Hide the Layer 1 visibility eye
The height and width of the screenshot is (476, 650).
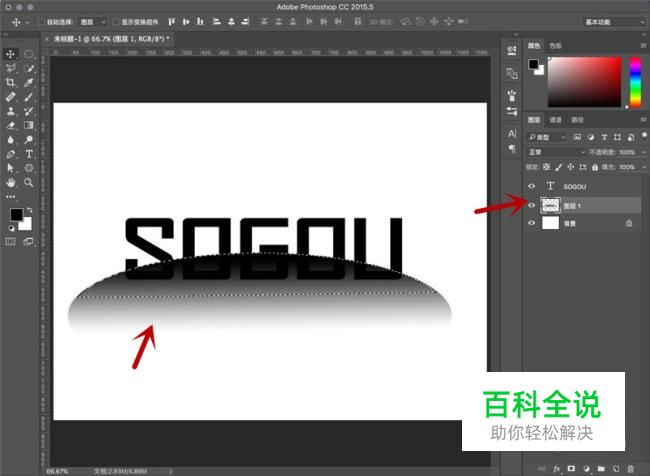click(x=531, y=205)
